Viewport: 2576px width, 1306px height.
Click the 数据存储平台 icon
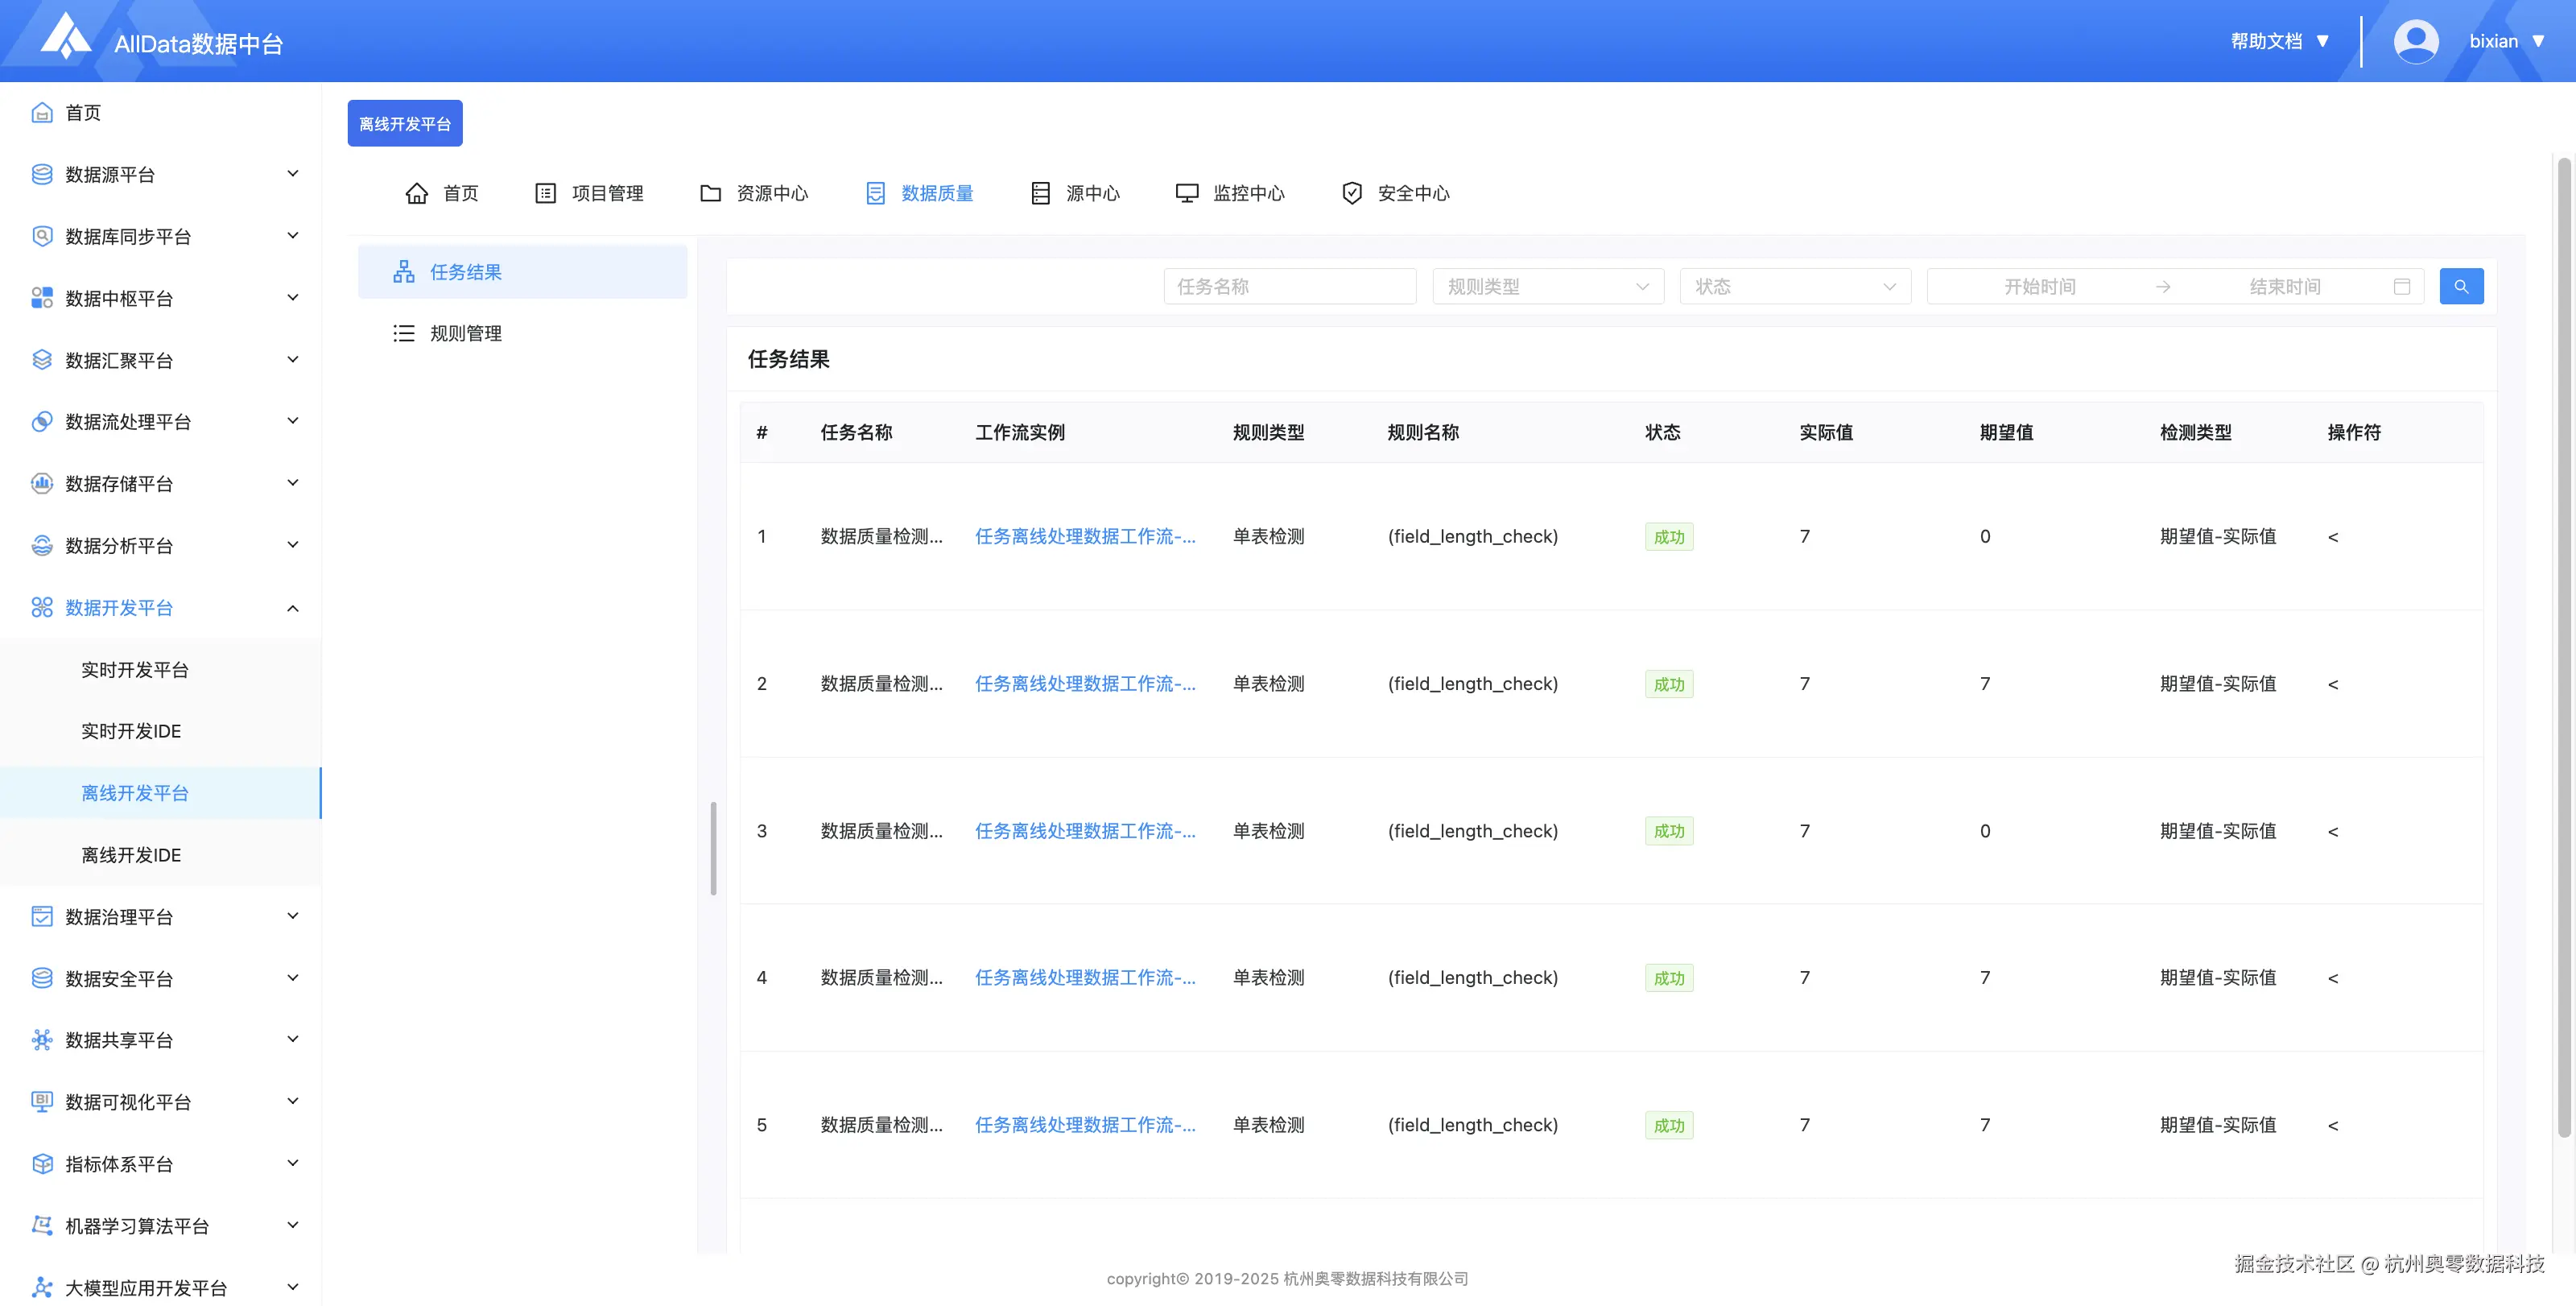[x=42, y=484]
